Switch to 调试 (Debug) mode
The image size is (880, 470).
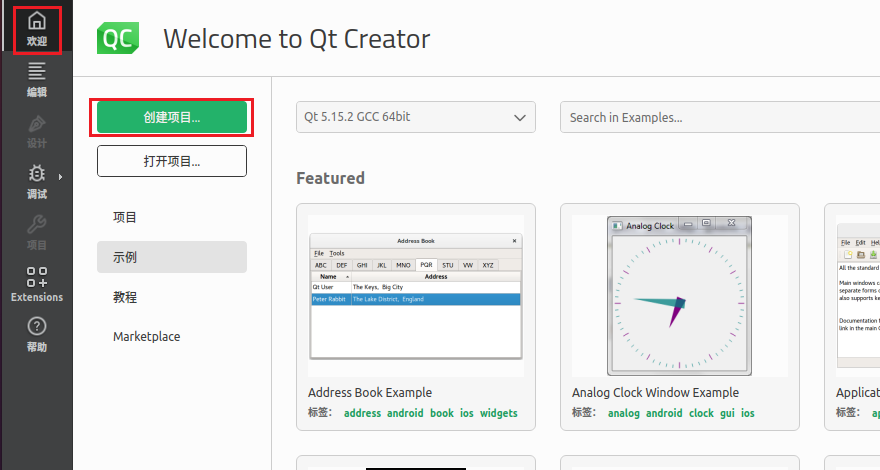[x=36, y=182]
